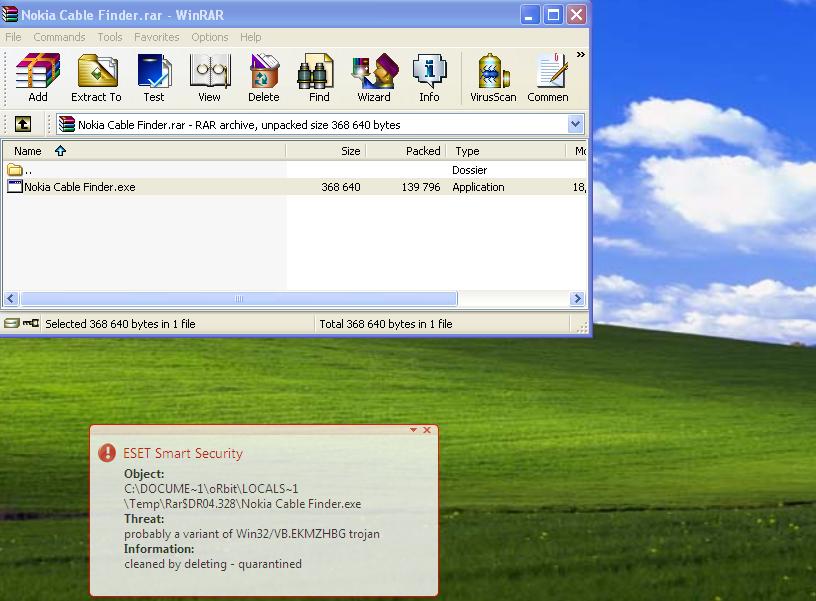
Task: Click 'Selected 368 640 bytes' status text
Action: [x=120, y=324]
